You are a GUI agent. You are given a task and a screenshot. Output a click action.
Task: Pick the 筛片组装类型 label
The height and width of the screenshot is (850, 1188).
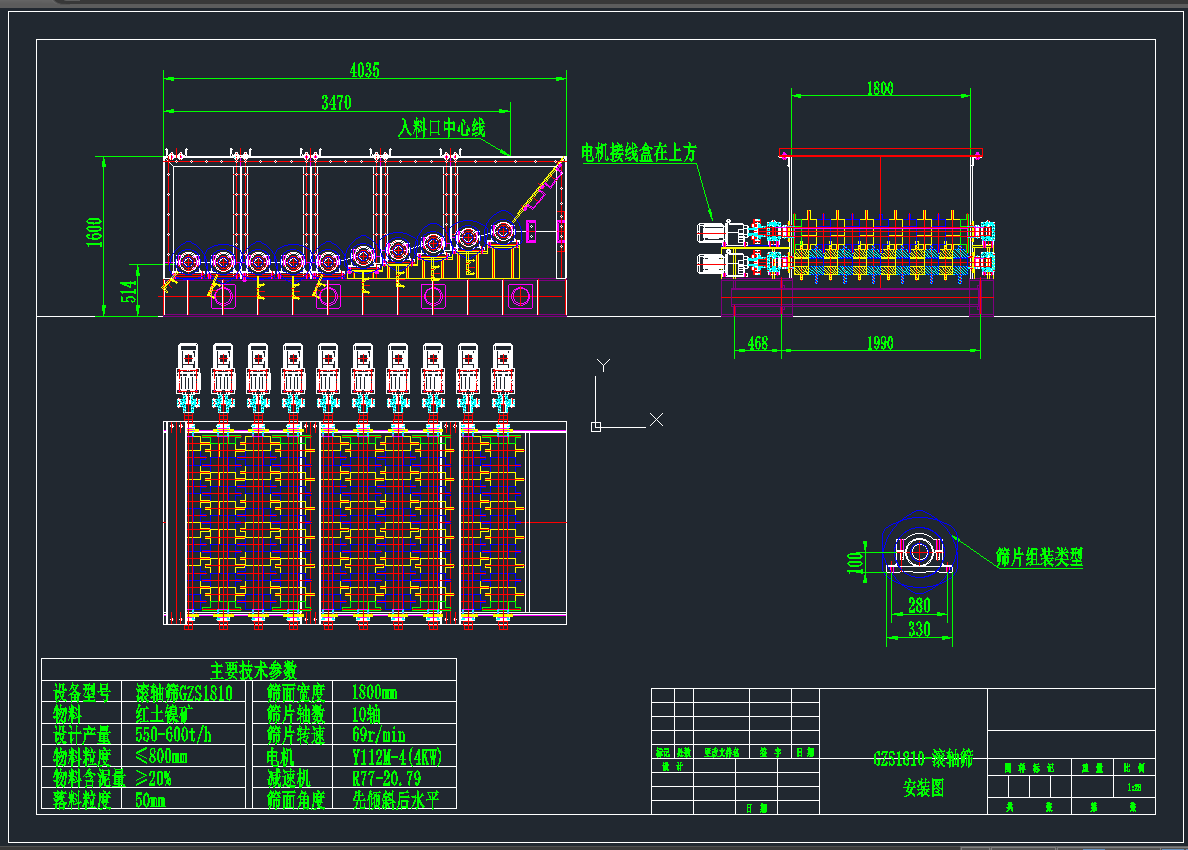click(1040, 558)
